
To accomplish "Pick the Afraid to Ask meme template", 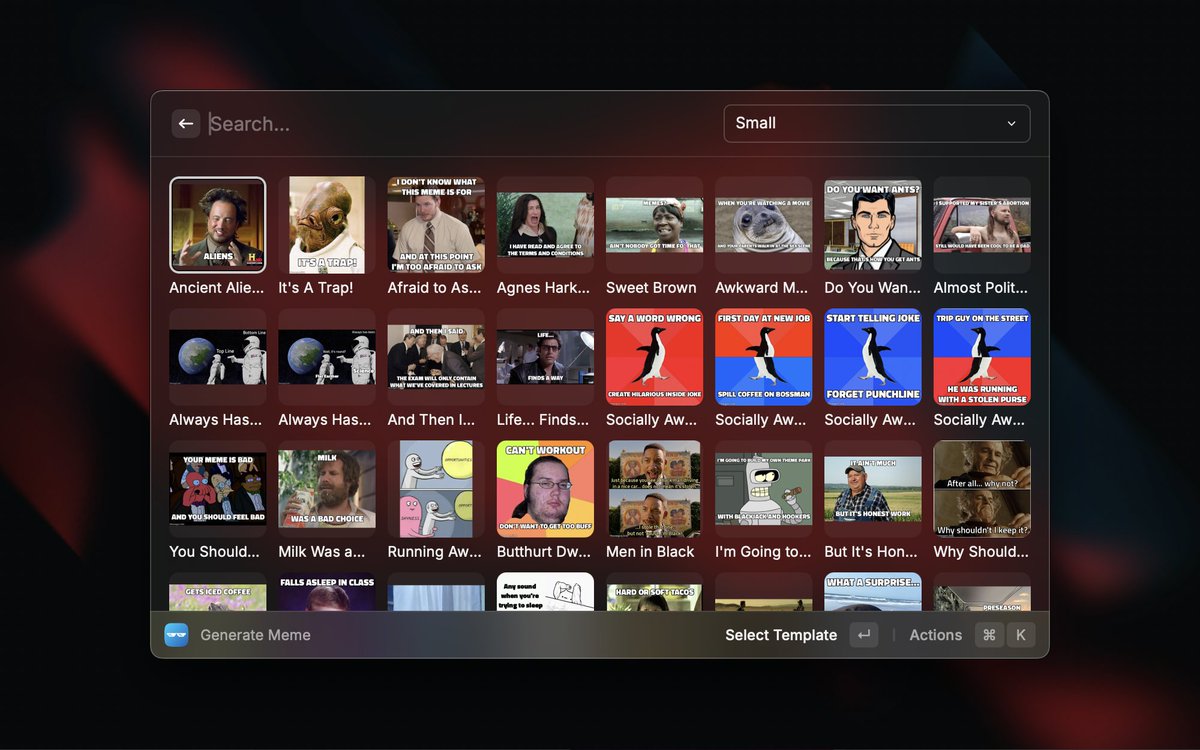I will click(x=436, y=225).
